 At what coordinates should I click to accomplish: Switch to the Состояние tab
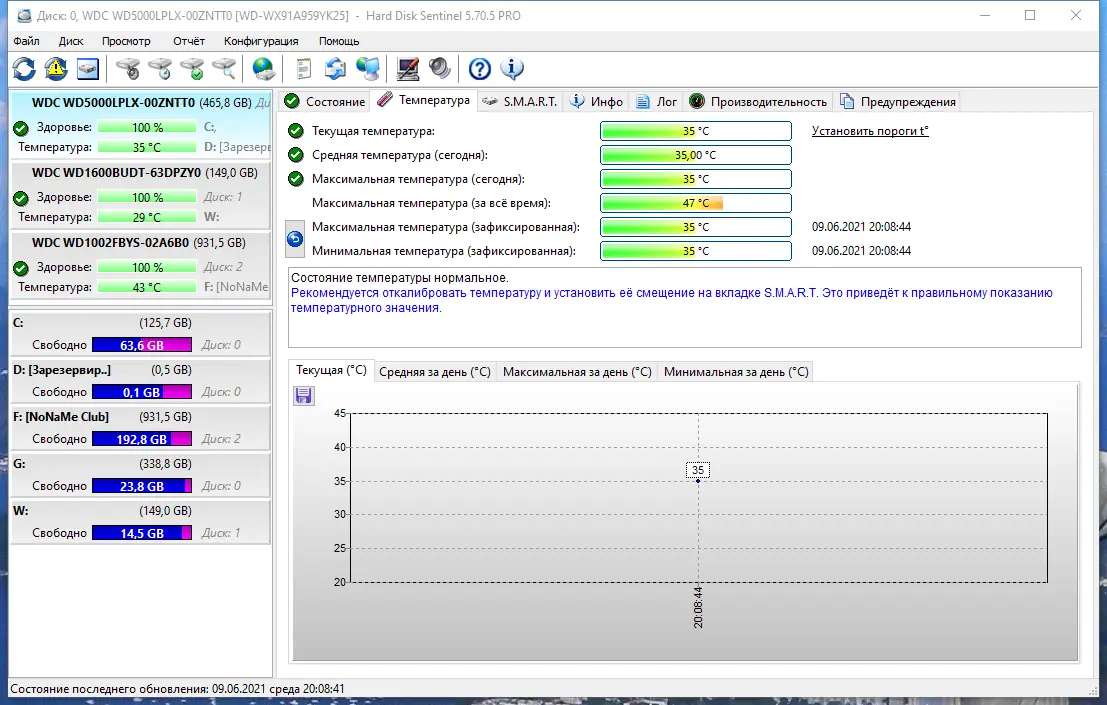click(325, 102)
